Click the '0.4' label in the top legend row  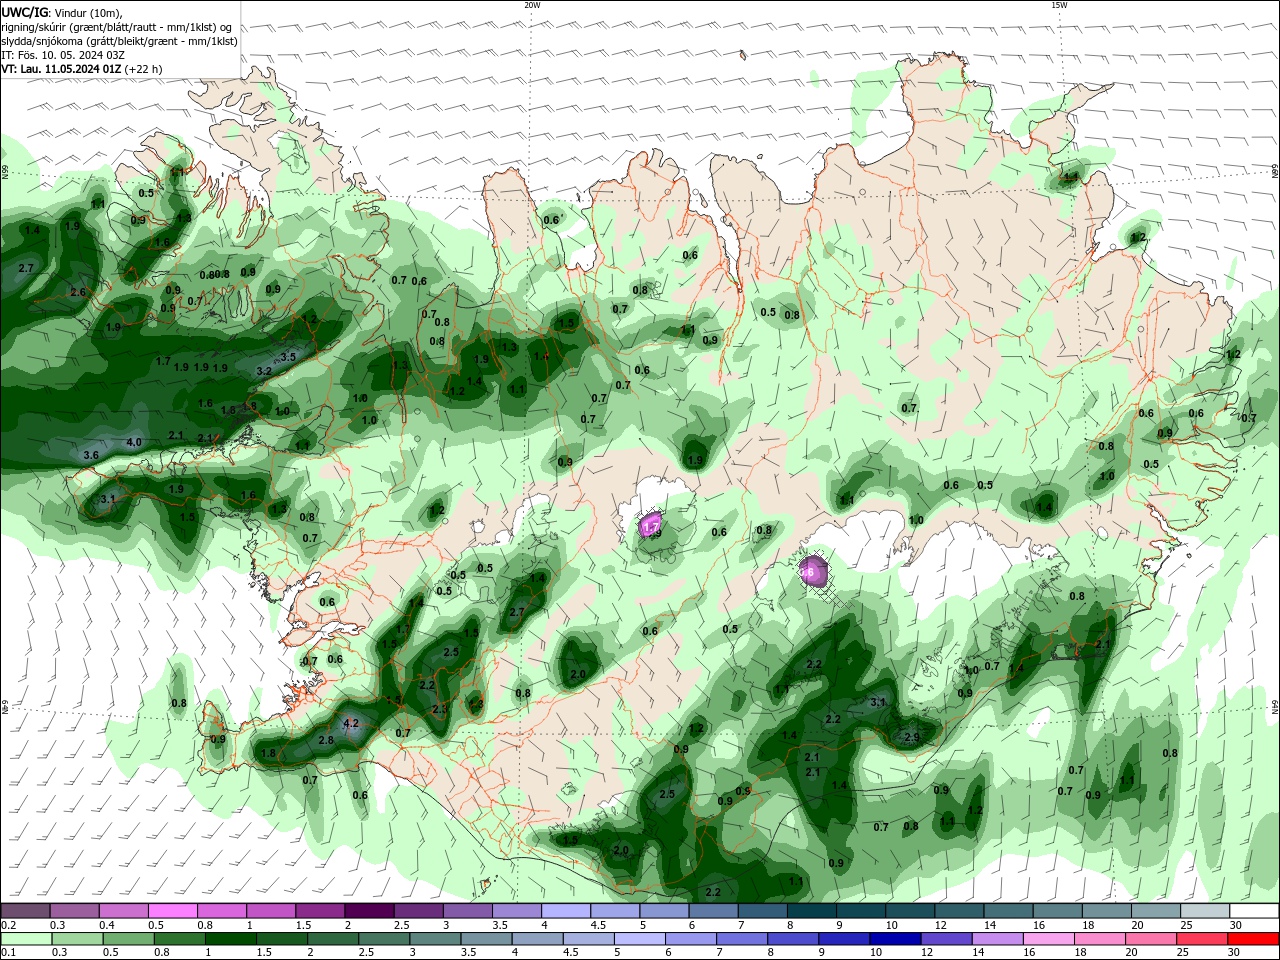(x=107, y=925)
